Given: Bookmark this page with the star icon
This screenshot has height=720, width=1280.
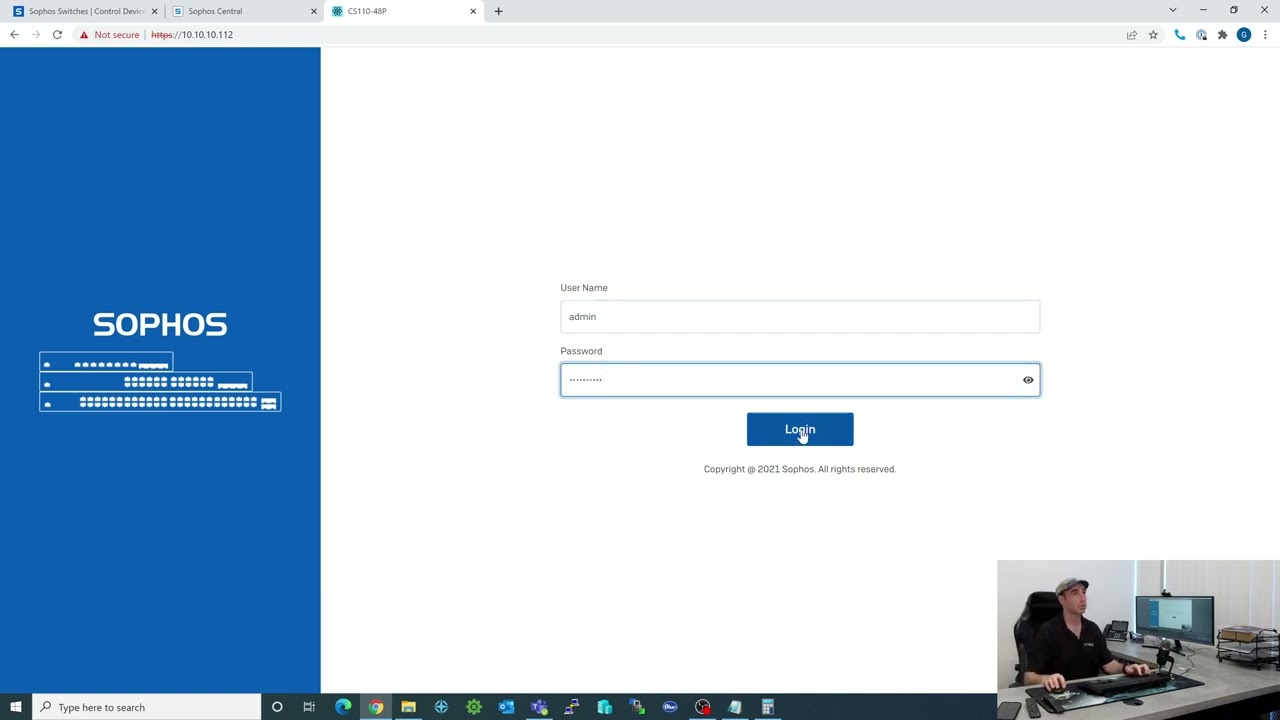Looking at the screenshot, I should (1153, 35).
